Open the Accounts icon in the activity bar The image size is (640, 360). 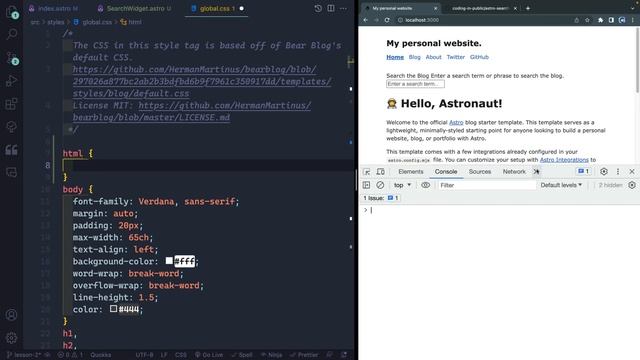[x=11, y=315]
